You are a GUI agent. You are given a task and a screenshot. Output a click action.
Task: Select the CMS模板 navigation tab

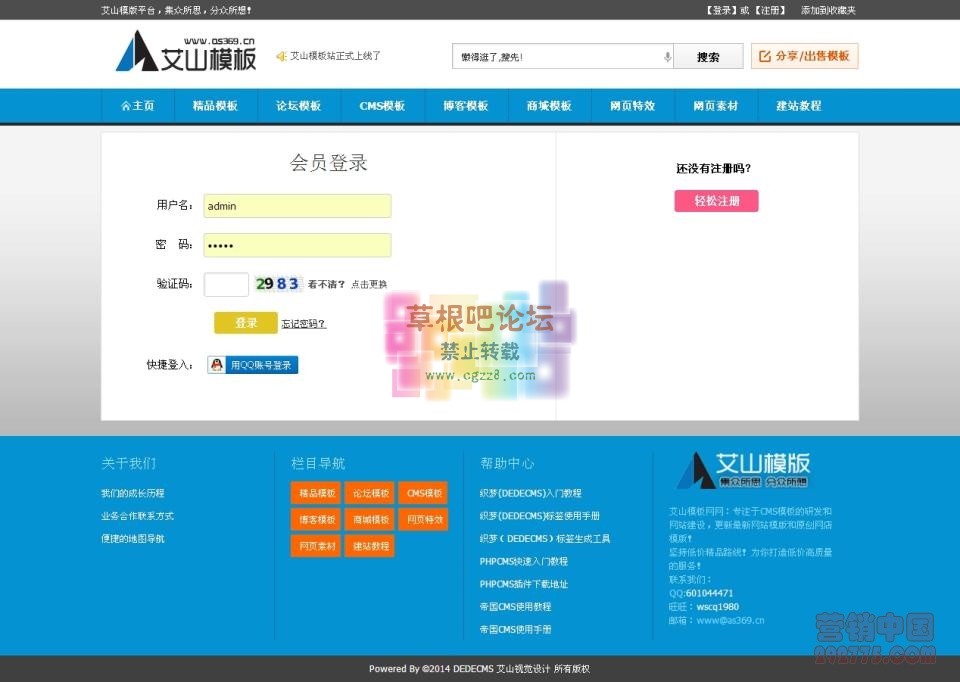click(383, 105)
